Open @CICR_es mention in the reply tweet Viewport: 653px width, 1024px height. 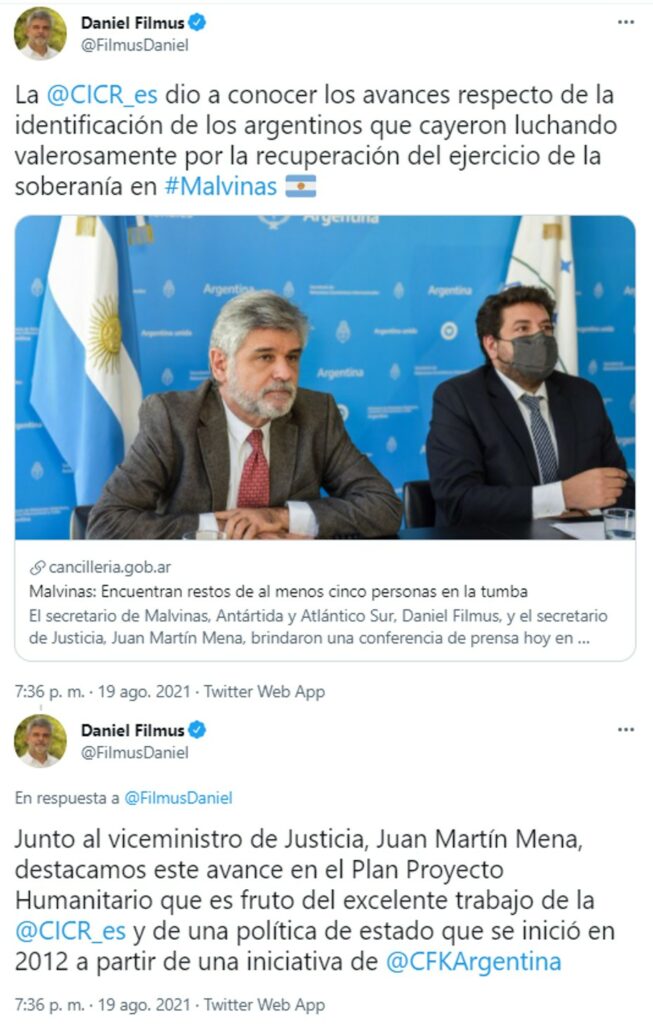(x=71, y=931)
